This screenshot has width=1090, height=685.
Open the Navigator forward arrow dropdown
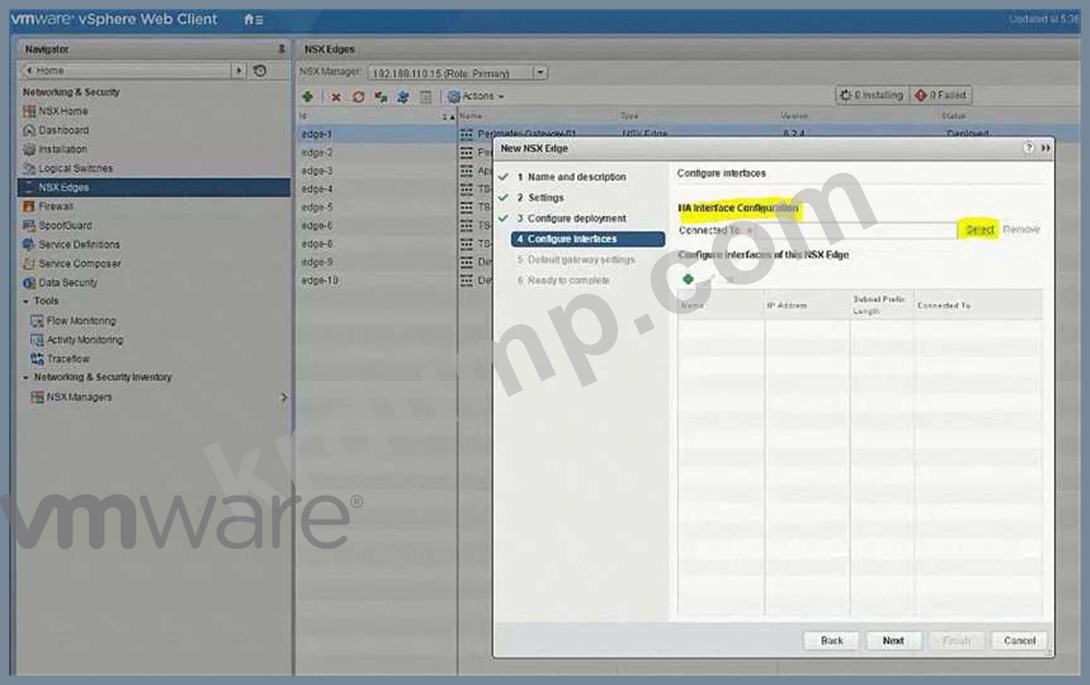pyautogui.click(x=238, y=70)
